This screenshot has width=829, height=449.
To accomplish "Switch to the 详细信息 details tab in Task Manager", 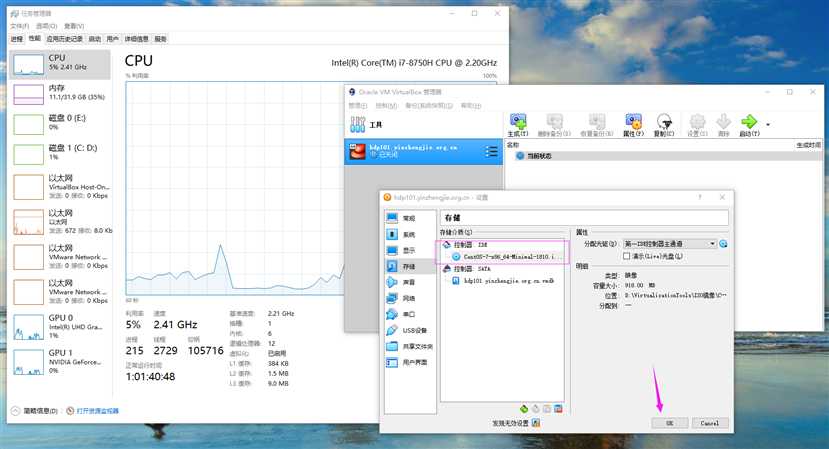I will tap(136, 39).
